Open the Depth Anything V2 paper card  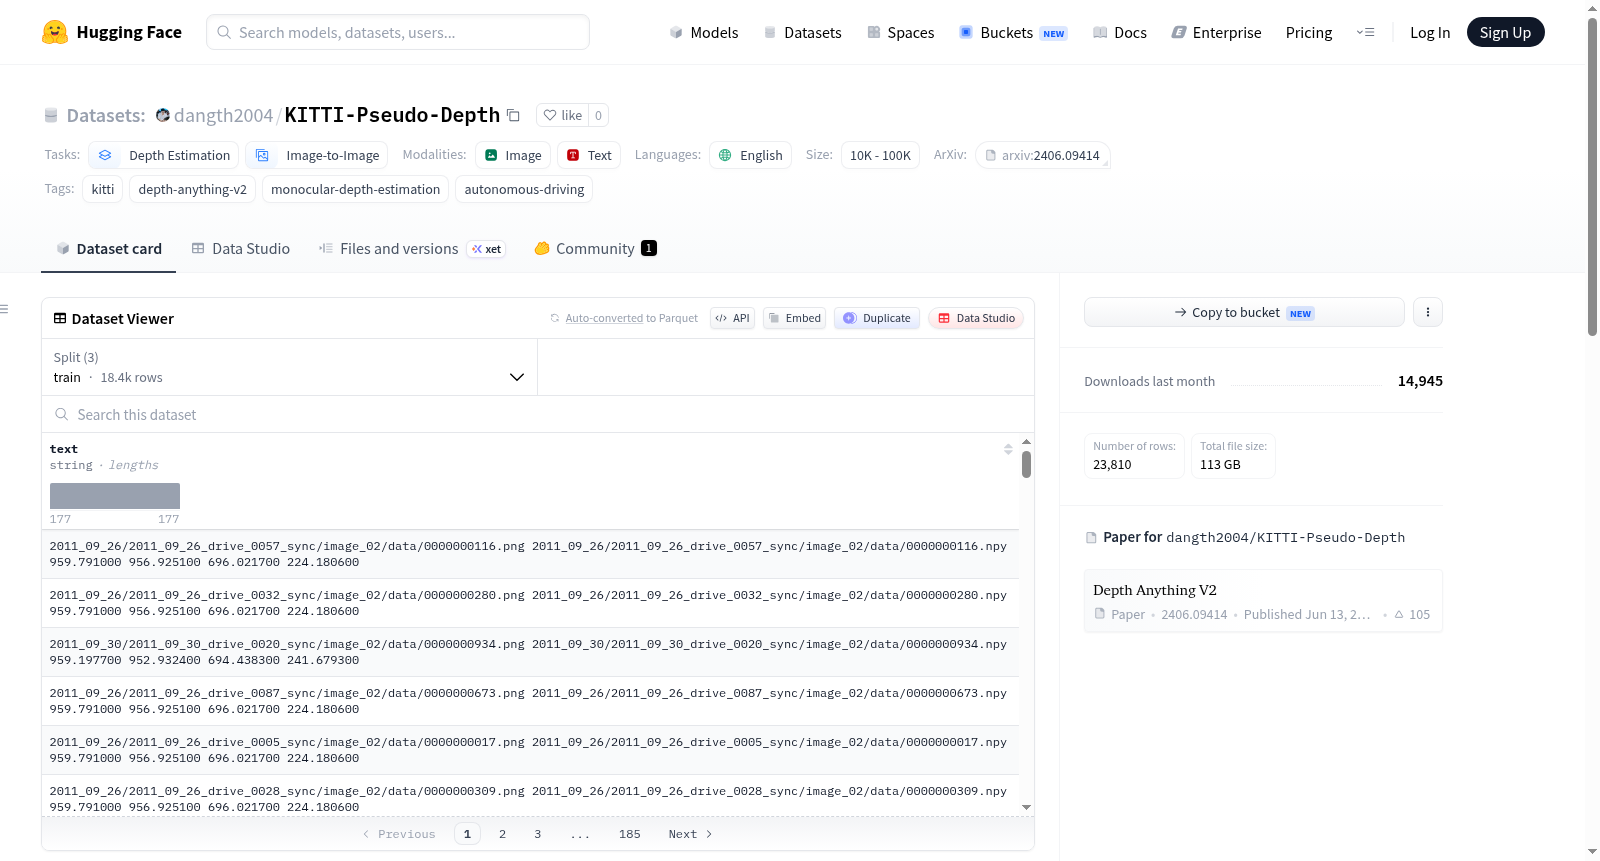pyautogui.click(x=1263, y=601)
